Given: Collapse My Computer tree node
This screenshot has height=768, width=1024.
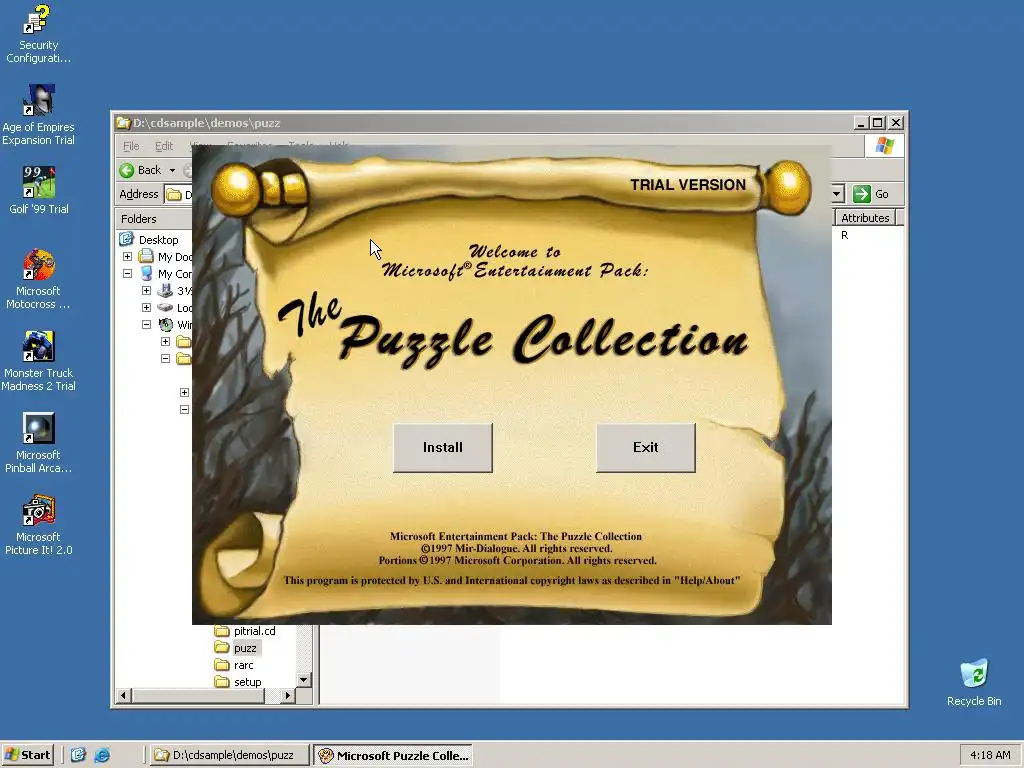Looking at the screenshot, I should 127,274.
